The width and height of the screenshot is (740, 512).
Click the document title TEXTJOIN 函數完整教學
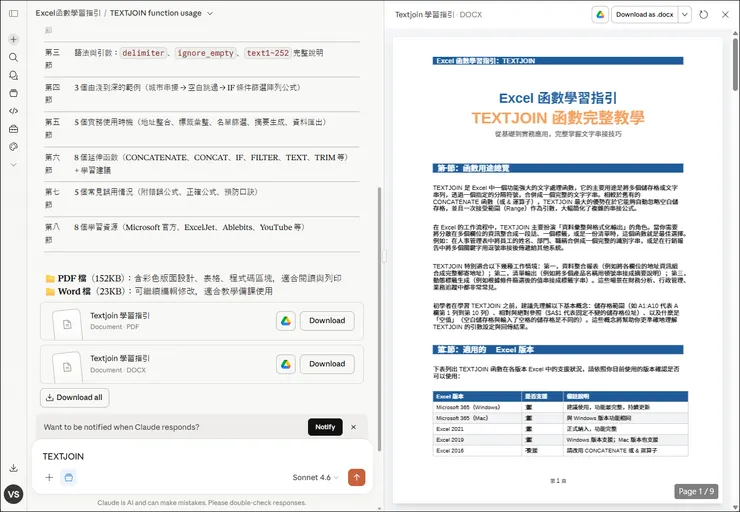pyautogui.click(x=558, y=118)
